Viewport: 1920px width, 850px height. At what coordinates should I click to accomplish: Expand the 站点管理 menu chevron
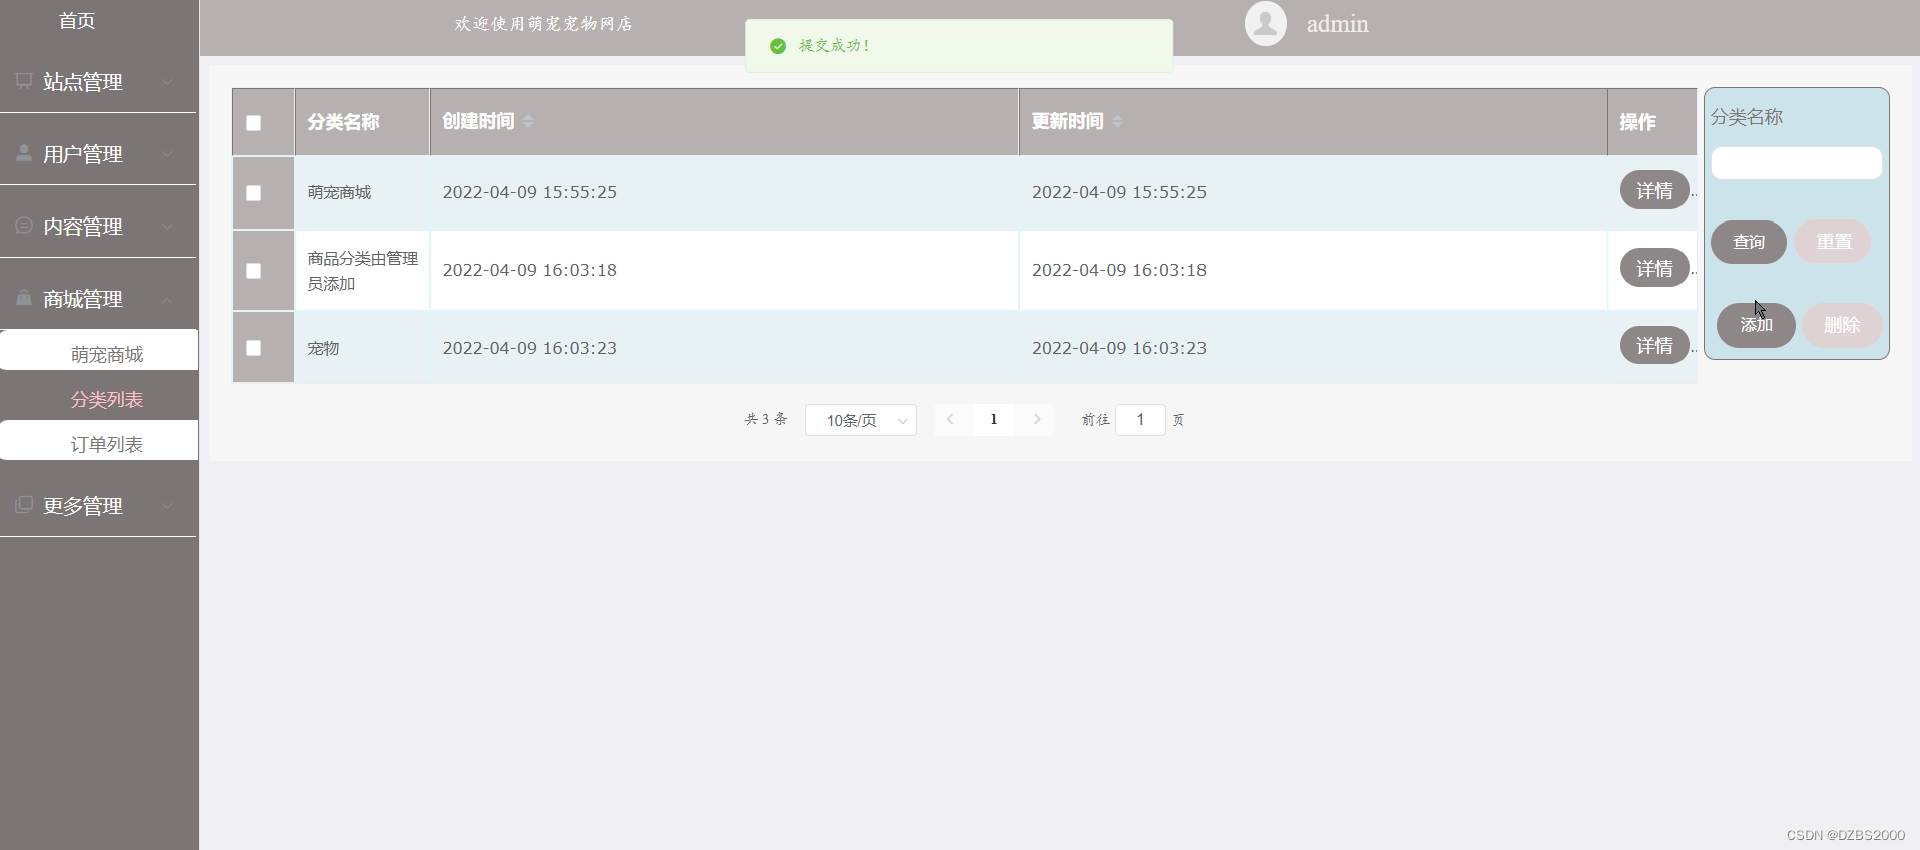pos(167,82)
